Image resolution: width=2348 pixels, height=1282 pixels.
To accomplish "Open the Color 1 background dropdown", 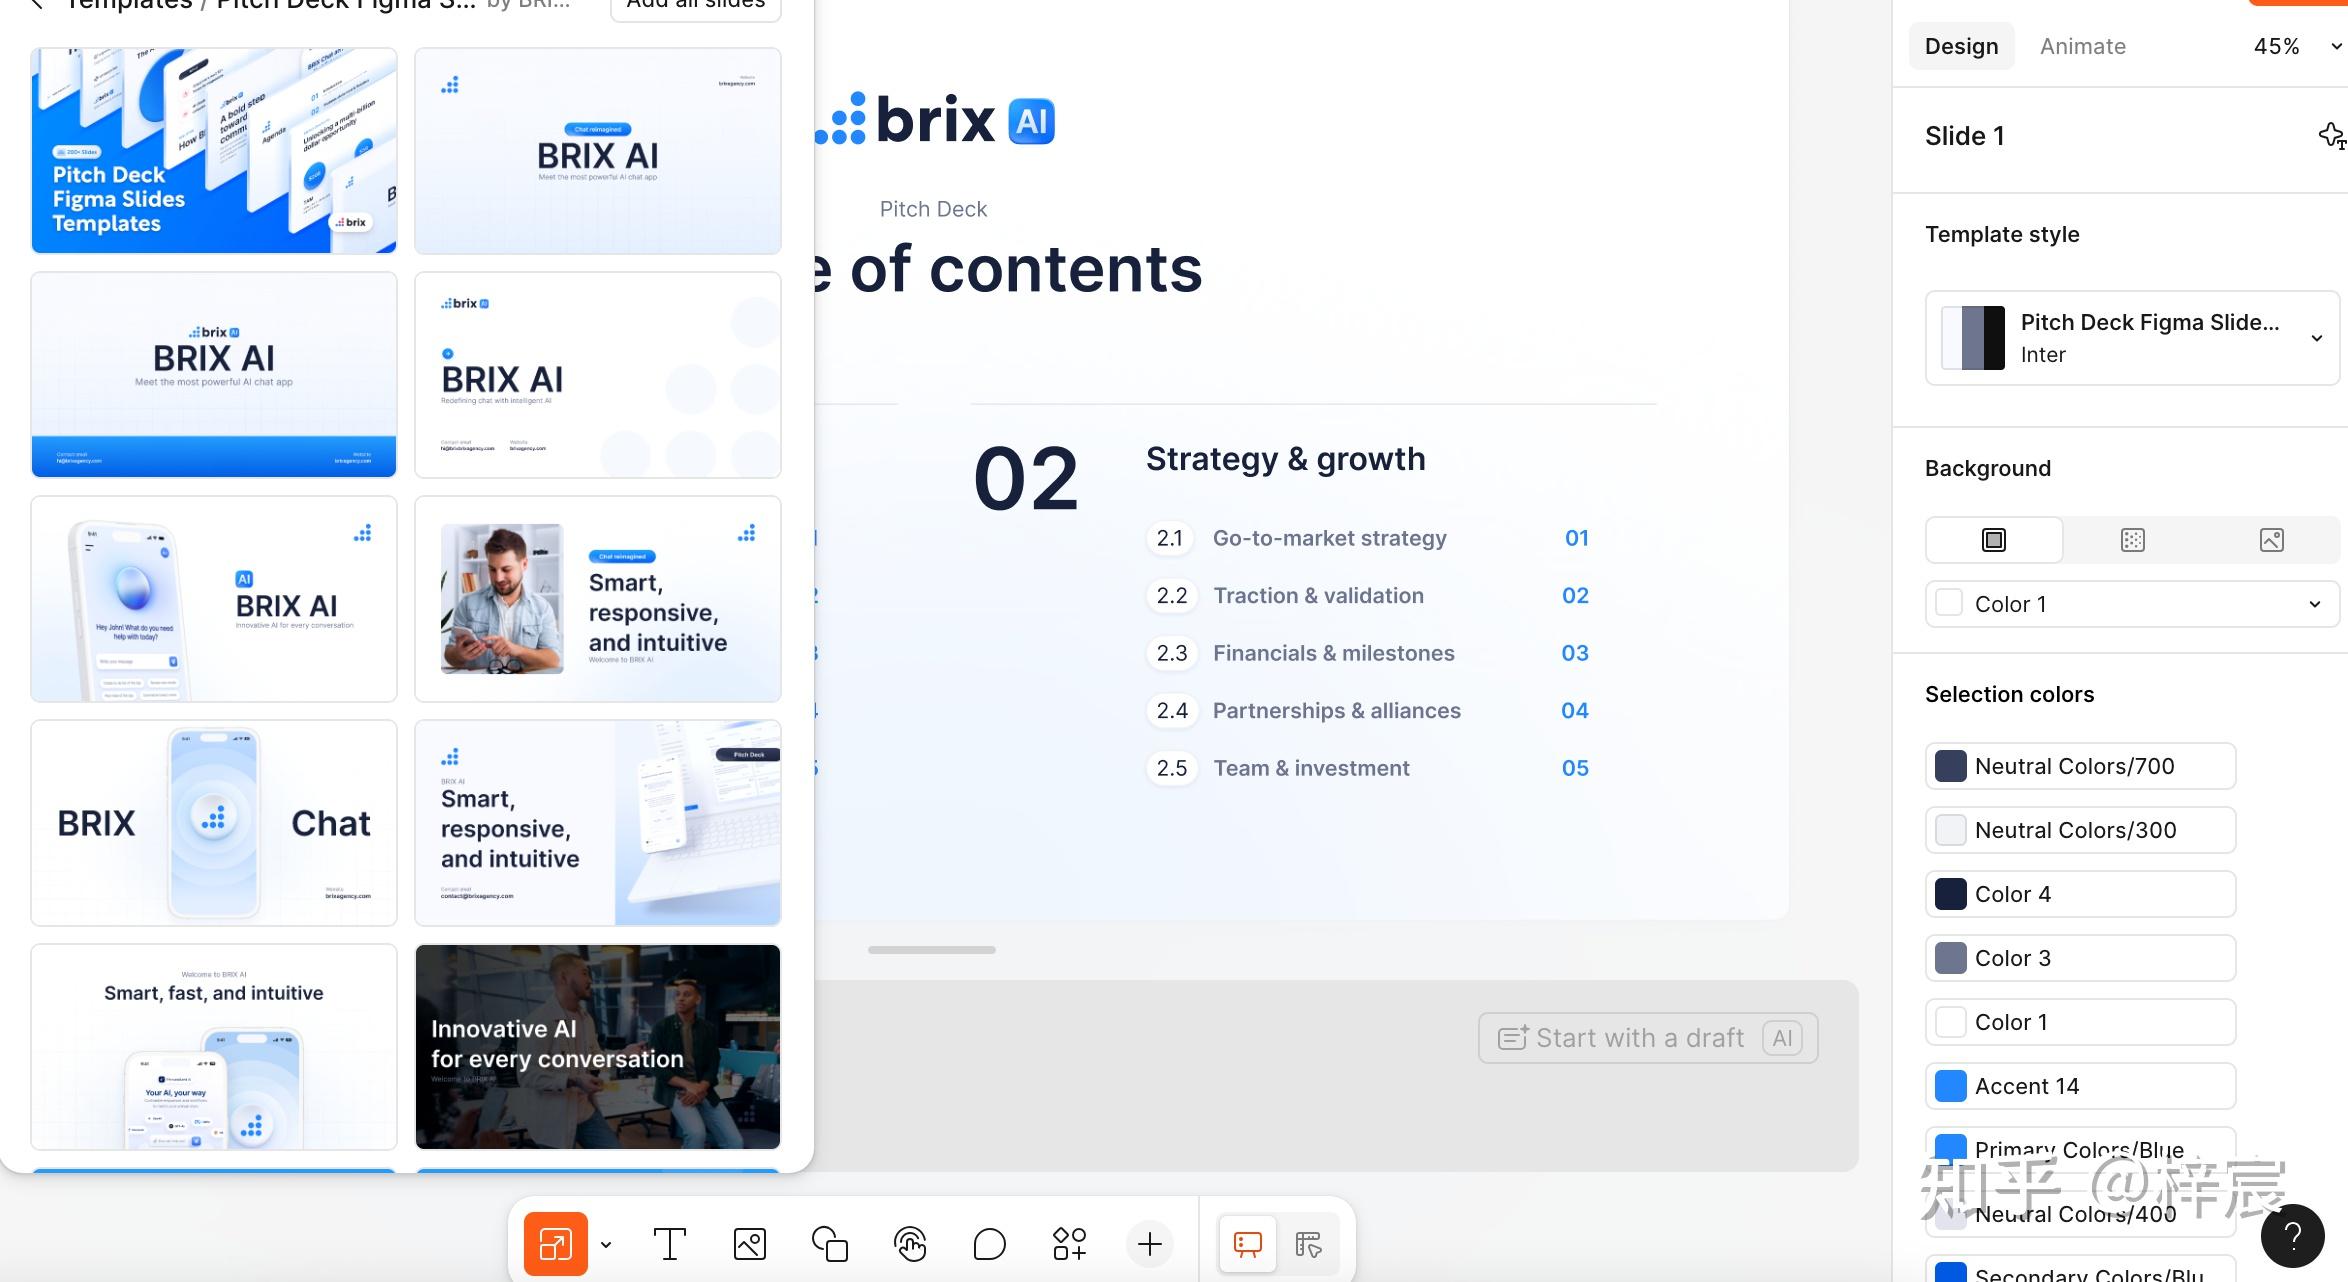I will (2132, 604).
